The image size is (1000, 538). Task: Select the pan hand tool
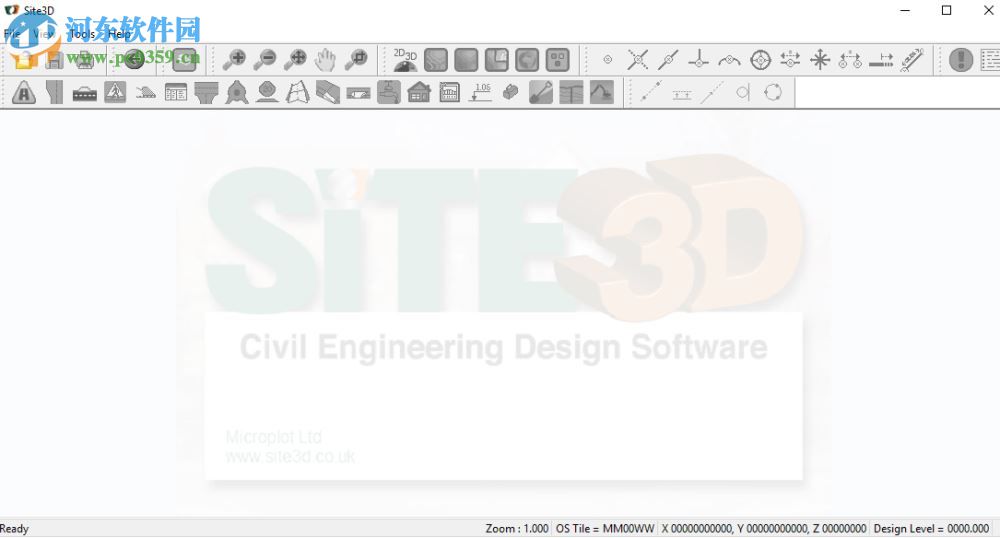tap(325, 60)
